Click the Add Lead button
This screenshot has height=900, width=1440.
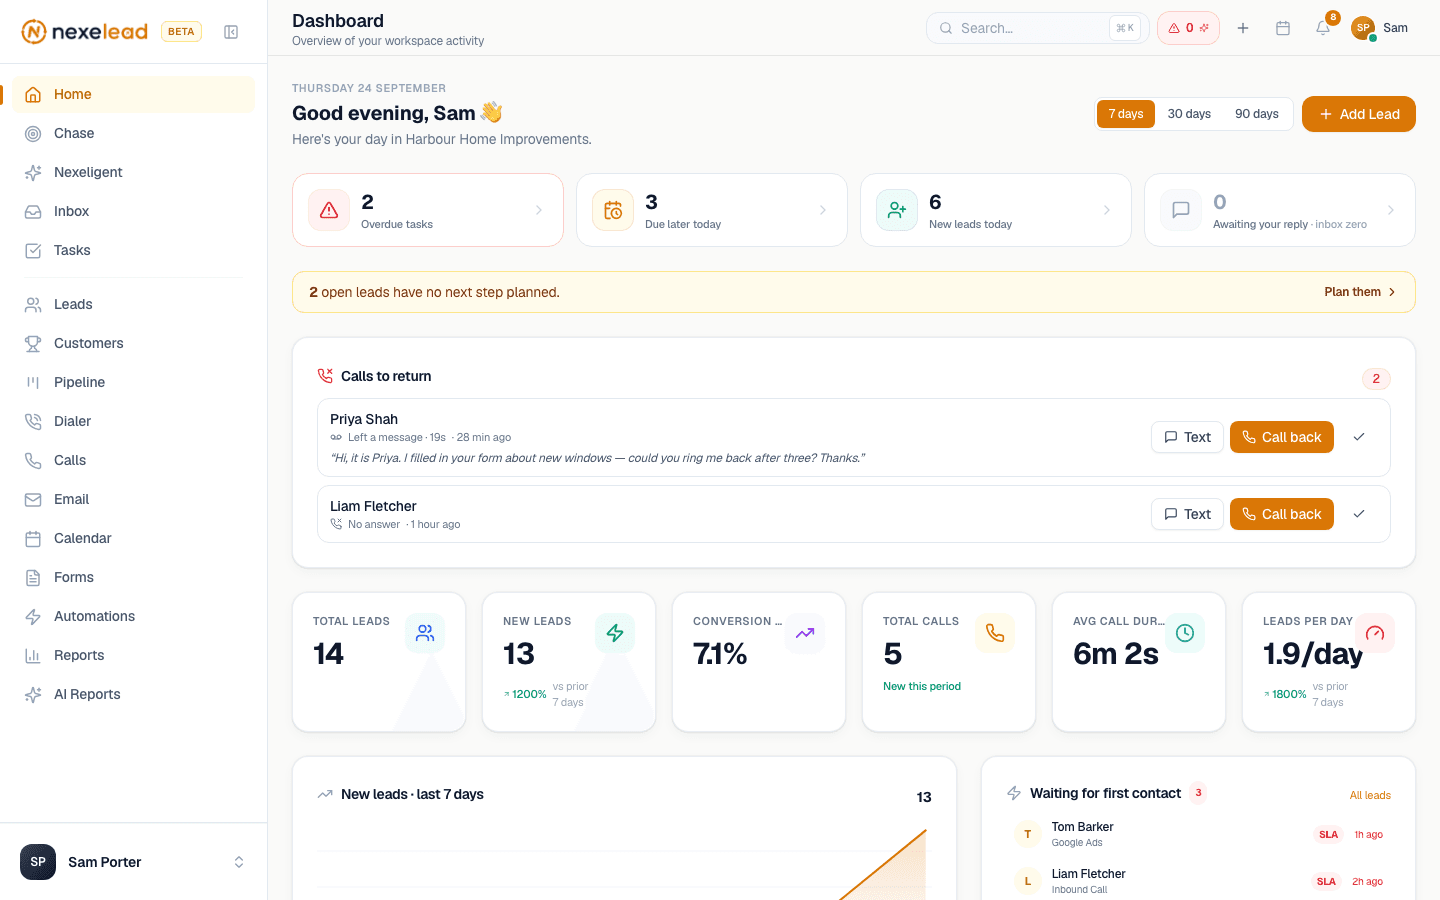(x=1359, y=114)
